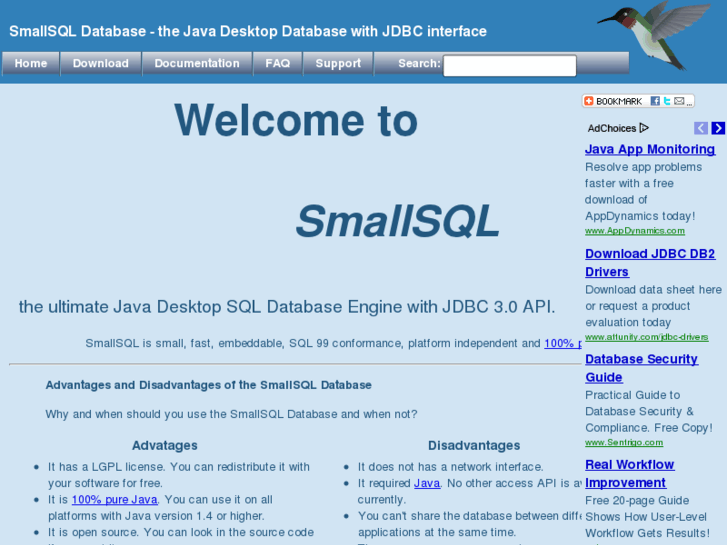727x545 pixels.
Task: Visit the www.Sentrigo.com link
Action: [x=624, y=442]
